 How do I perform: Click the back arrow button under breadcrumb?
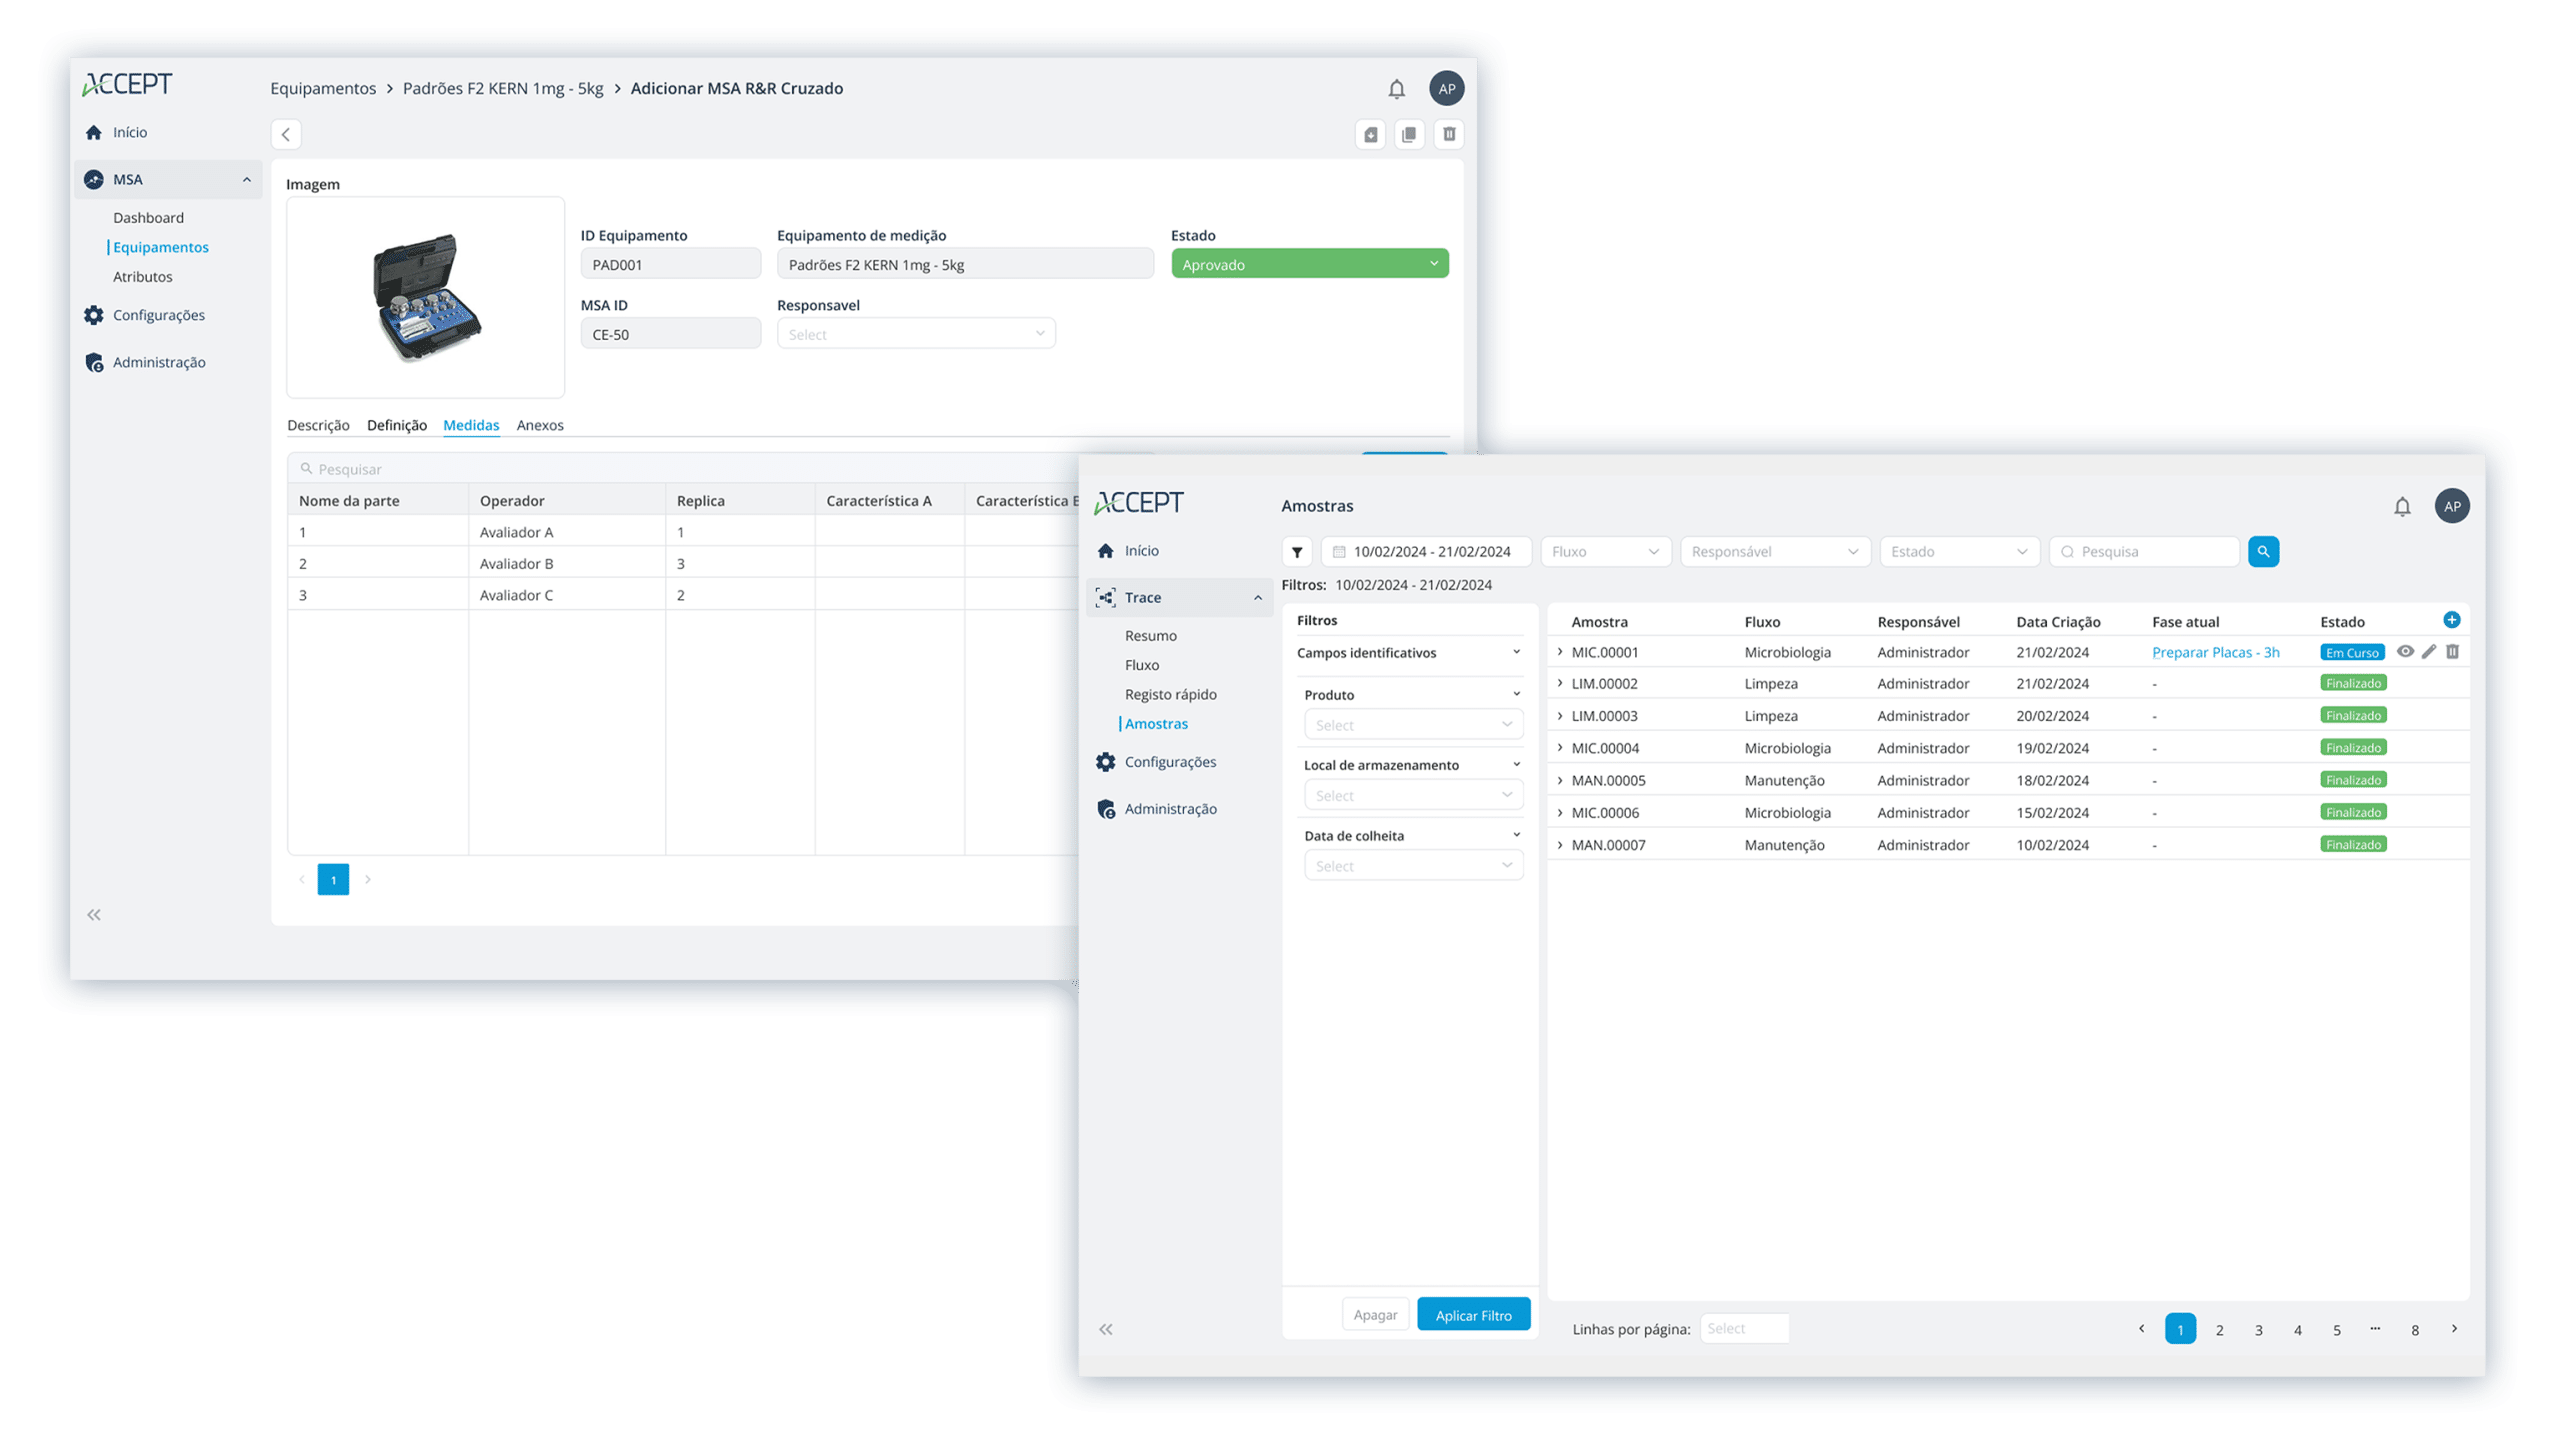tap(286, 134)
